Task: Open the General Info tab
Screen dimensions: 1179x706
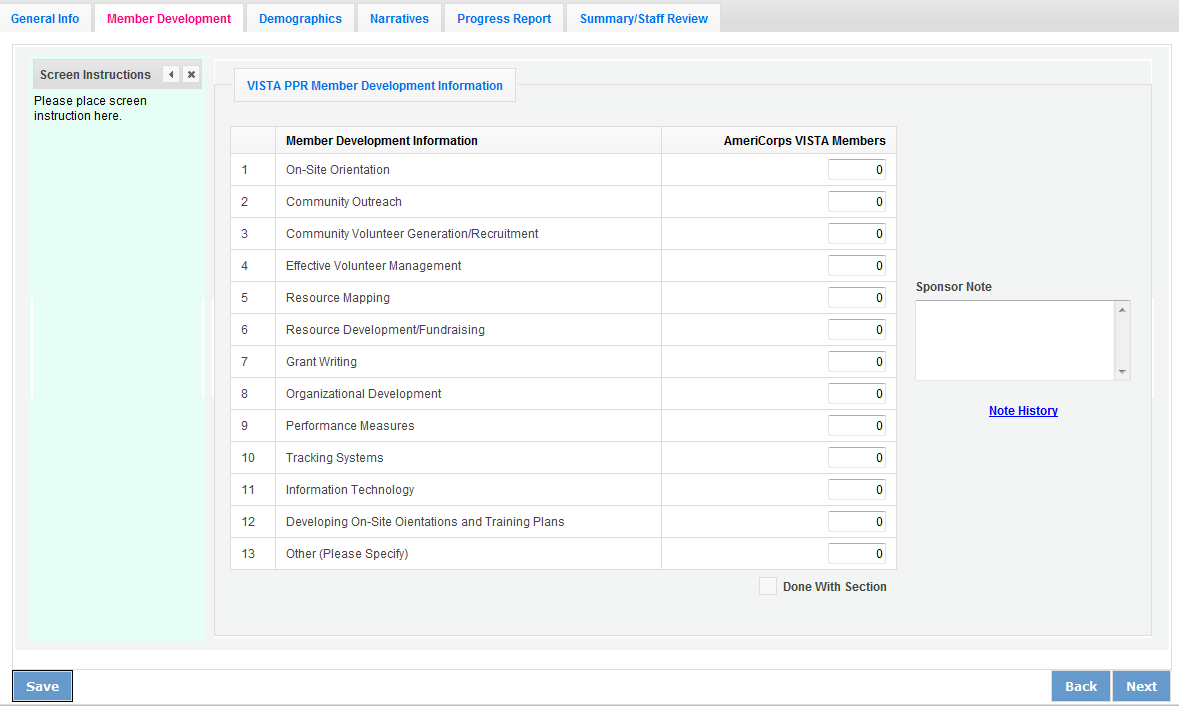Action: click(x=45, y=19)
